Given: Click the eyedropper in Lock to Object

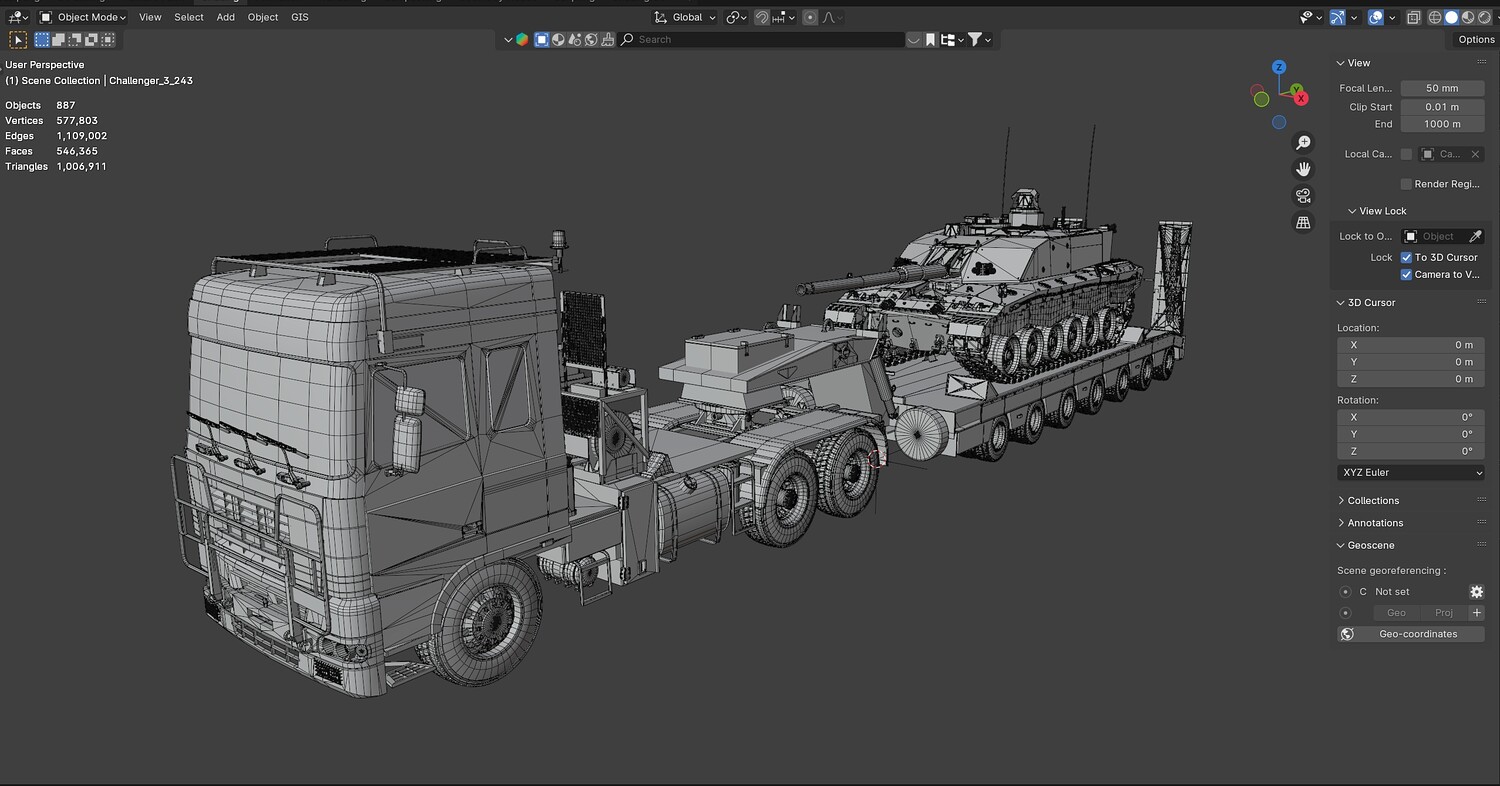Looking at the screenshot, I should 1474,236.
